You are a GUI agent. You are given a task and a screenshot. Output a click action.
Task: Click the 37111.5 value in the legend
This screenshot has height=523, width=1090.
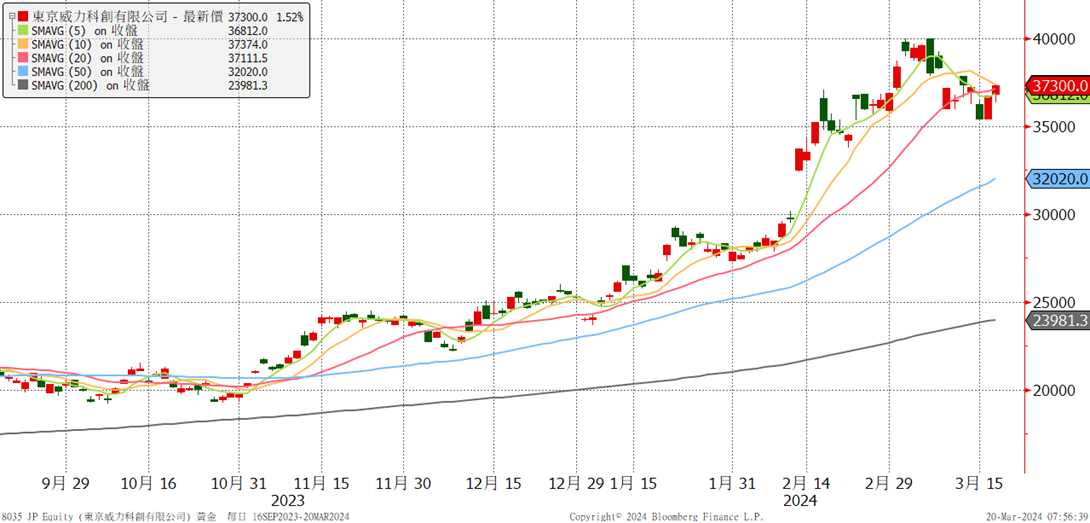tap(248, 58)
